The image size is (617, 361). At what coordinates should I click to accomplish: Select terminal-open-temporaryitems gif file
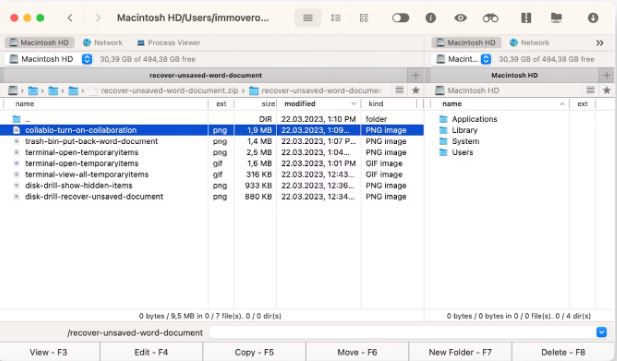(x=212, y=163)
